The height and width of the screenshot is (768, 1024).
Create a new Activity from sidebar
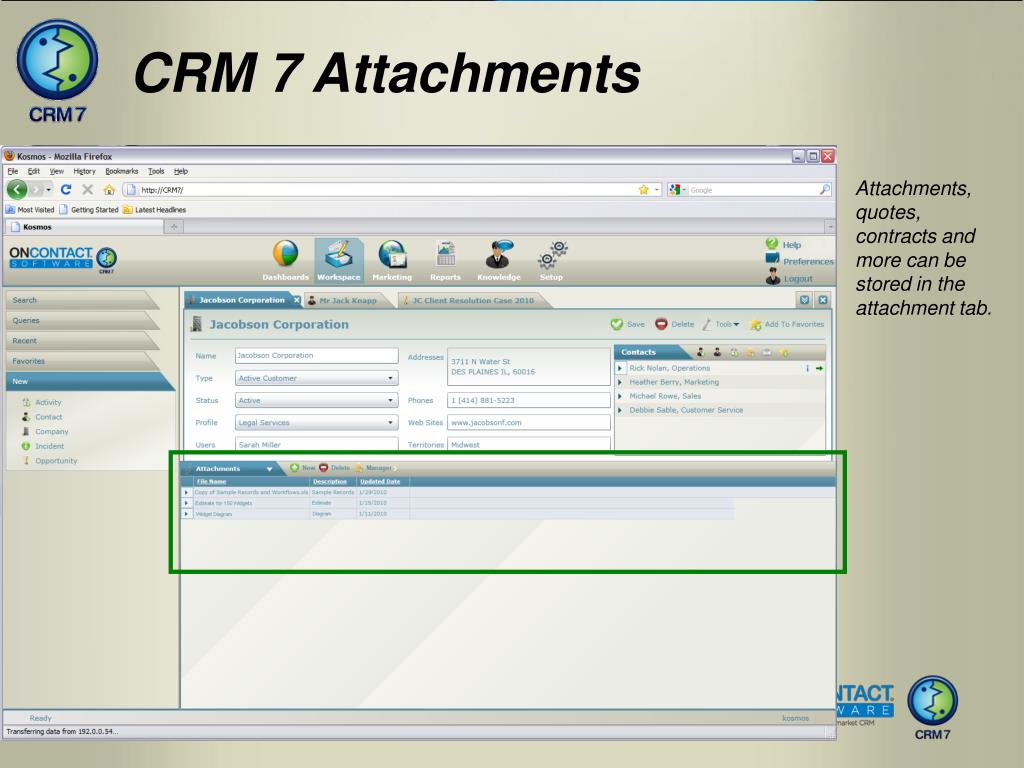click(48, 402)
